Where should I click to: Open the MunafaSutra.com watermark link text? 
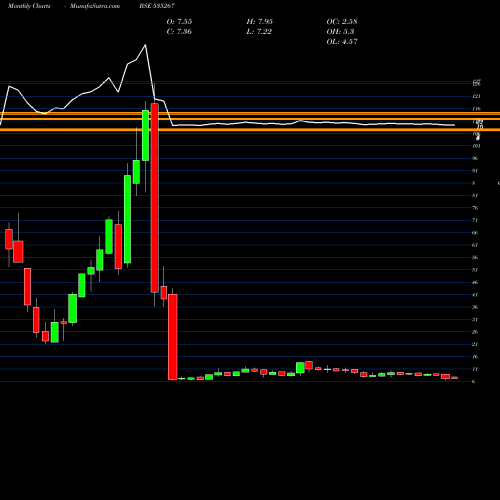[x=95, y=6]
